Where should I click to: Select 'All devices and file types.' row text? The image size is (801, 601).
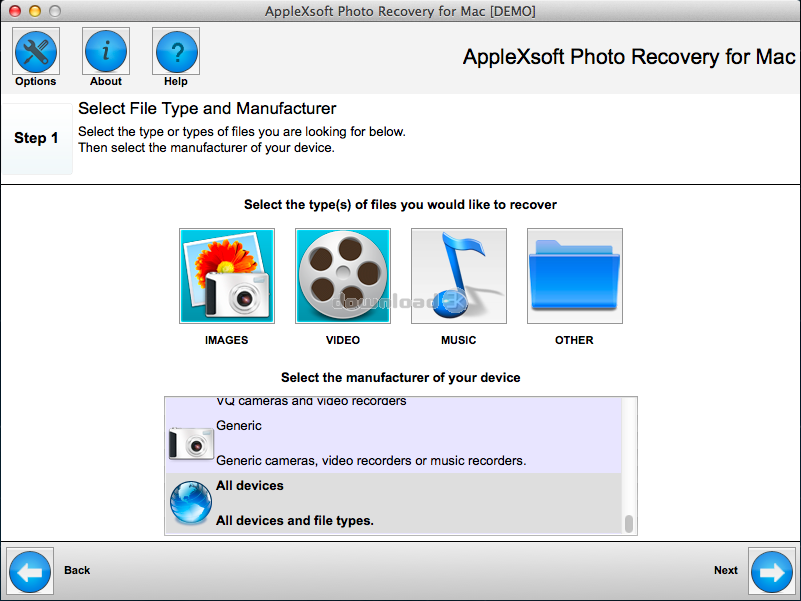(295, 521)
